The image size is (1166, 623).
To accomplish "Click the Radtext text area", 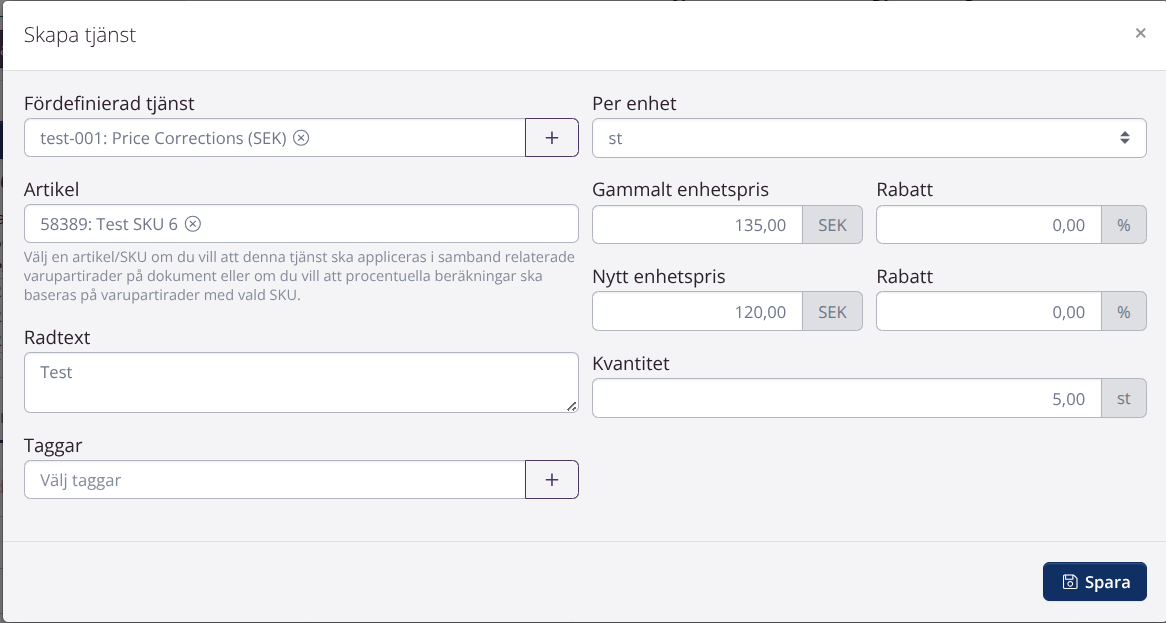I will coord(301,382).
